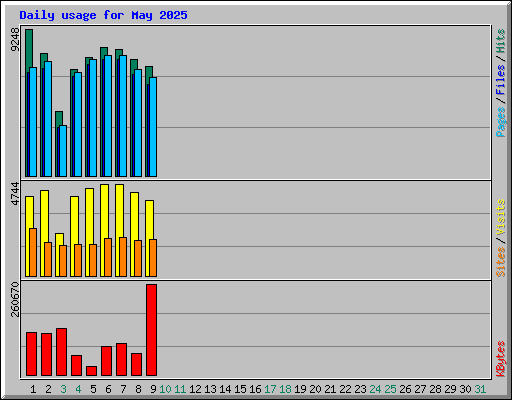Click the red KBytes bar for day 4
512x400 pixels.
tap(76, 366)
